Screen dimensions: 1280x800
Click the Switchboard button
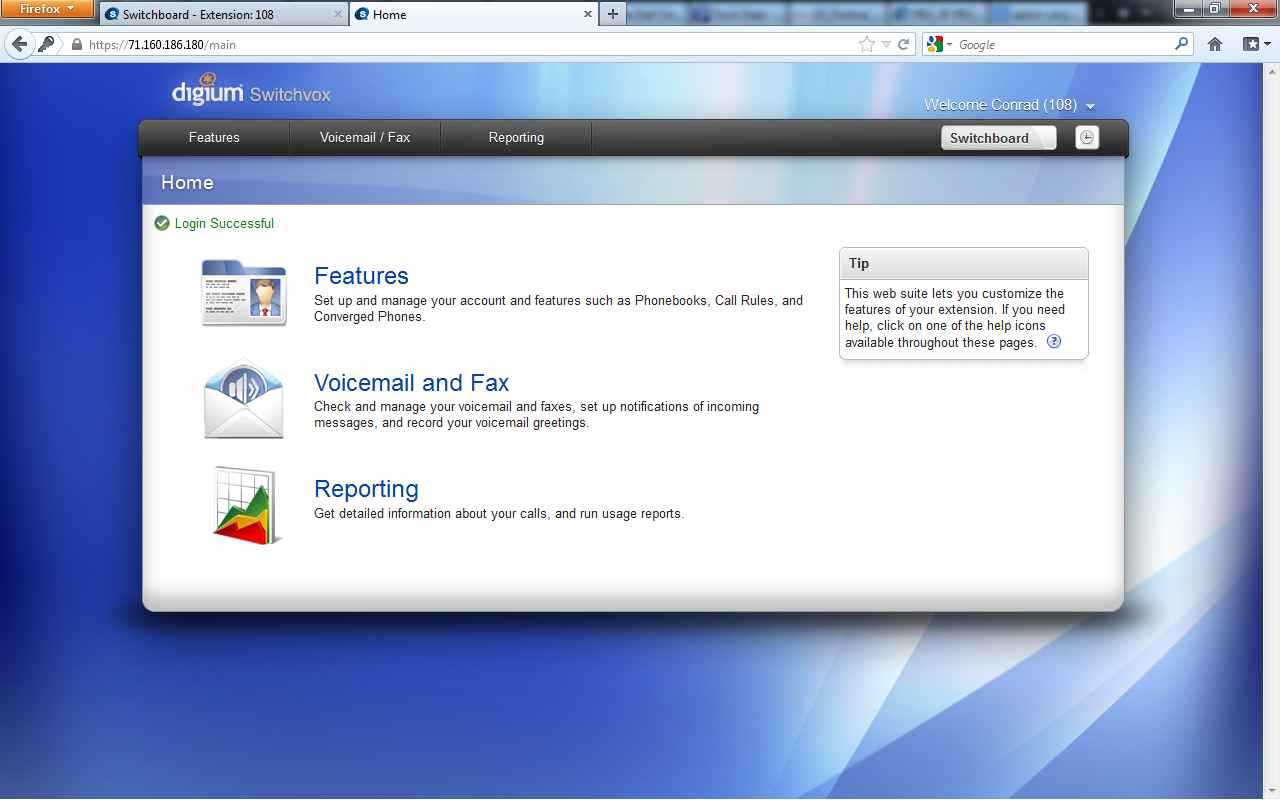point(998,138)
